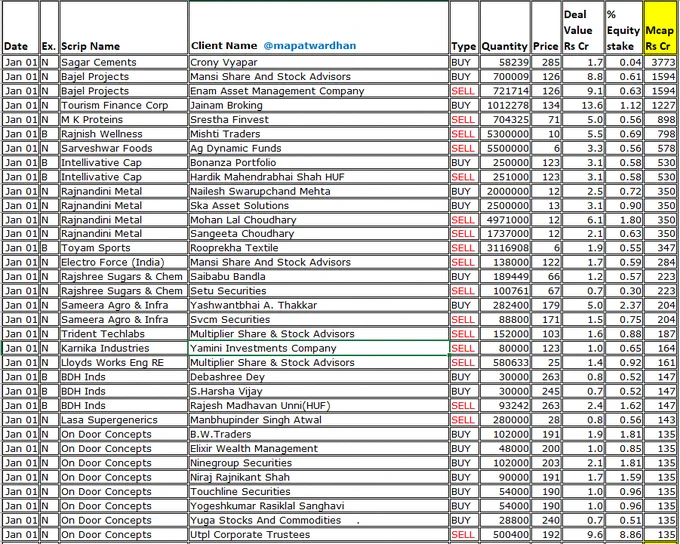Select the Quantity column header
The height and width of the screenshot is (544, 680).
(505, 28)
